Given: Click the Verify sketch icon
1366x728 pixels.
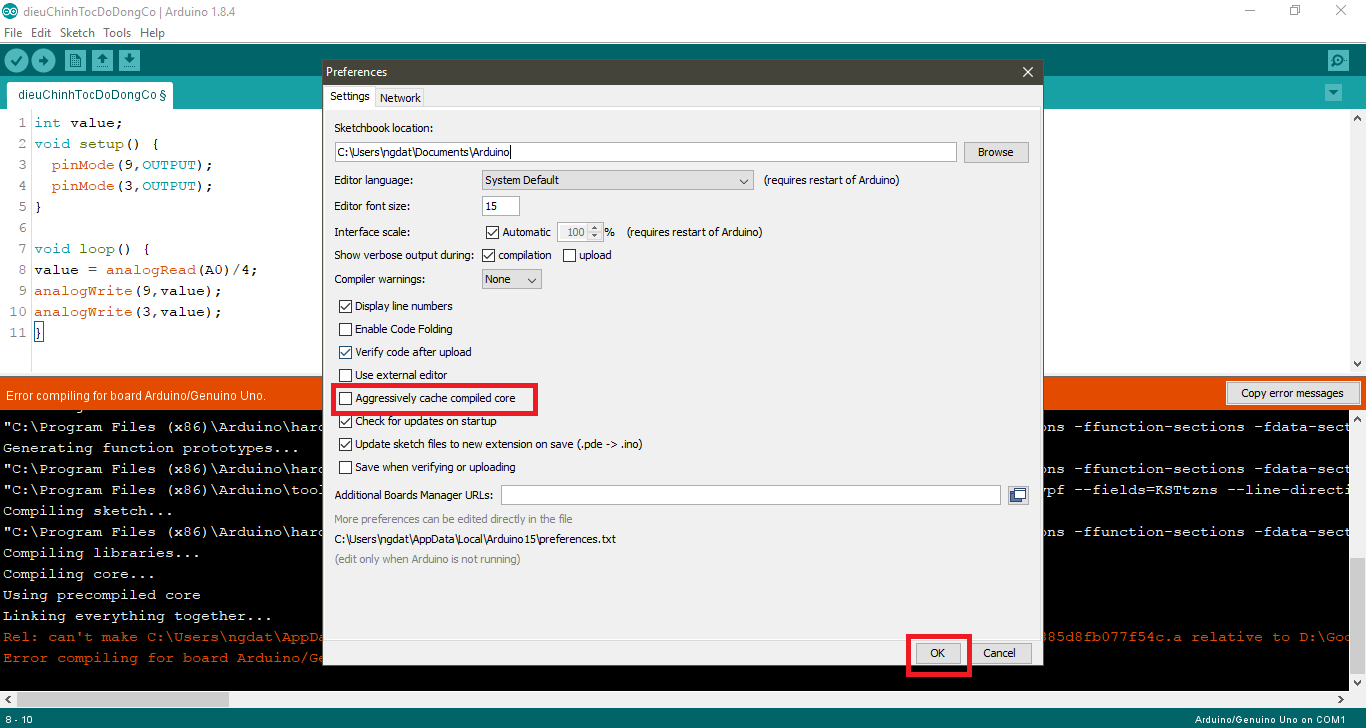Looking at the screenshot, I should tap(16, 60).
